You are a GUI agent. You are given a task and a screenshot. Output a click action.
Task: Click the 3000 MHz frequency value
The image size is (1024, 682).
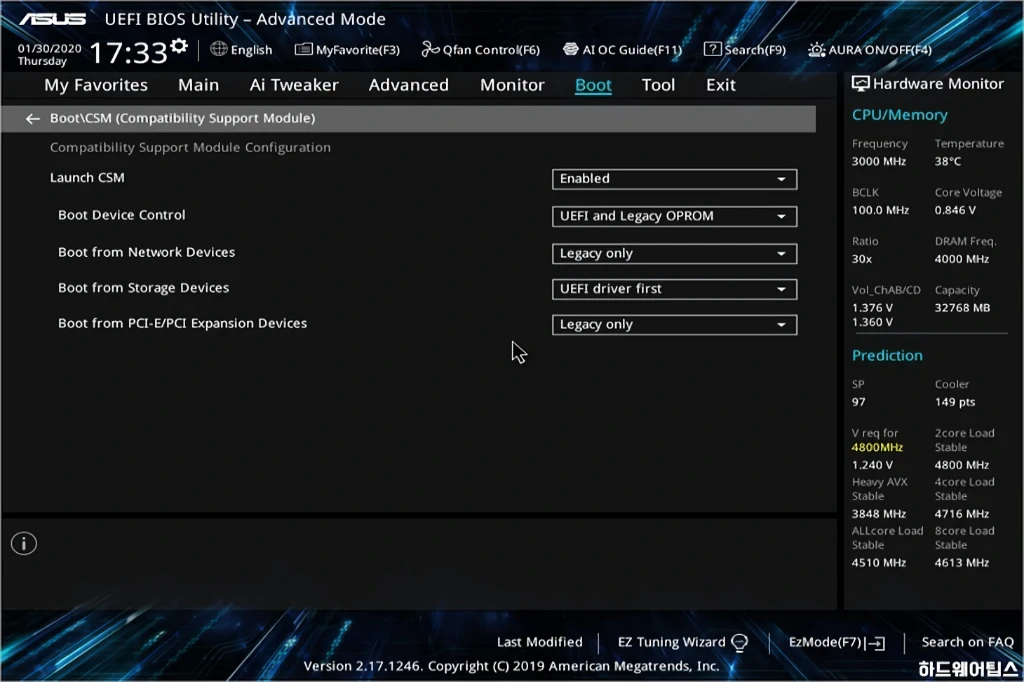pos(878,161)
